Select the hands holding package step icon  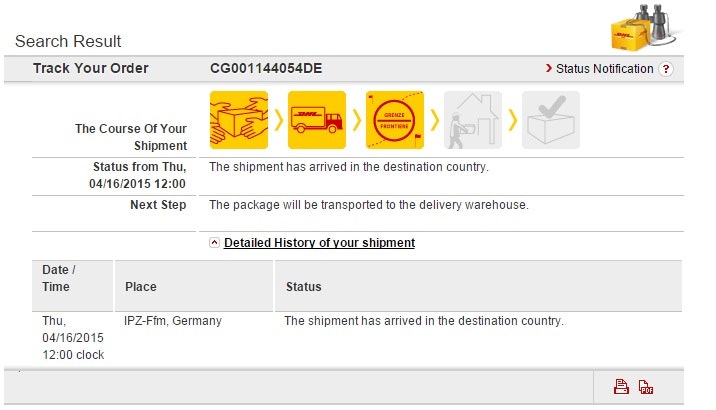click(239, 121)
